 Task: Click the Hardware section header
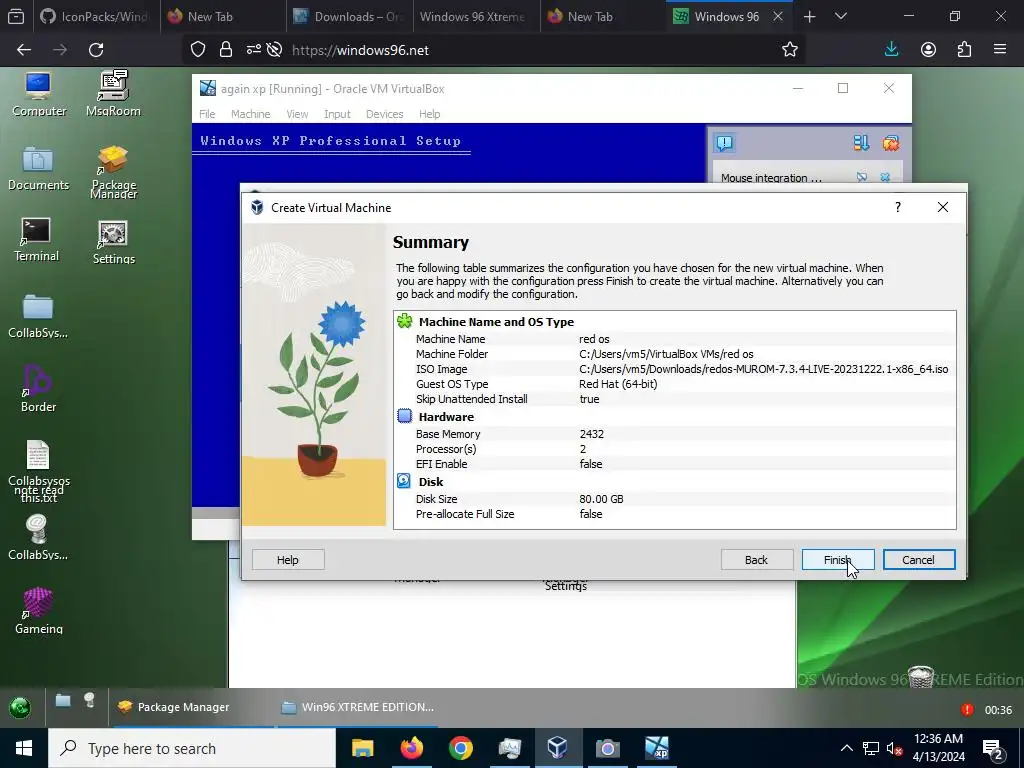tap(446, 417)
